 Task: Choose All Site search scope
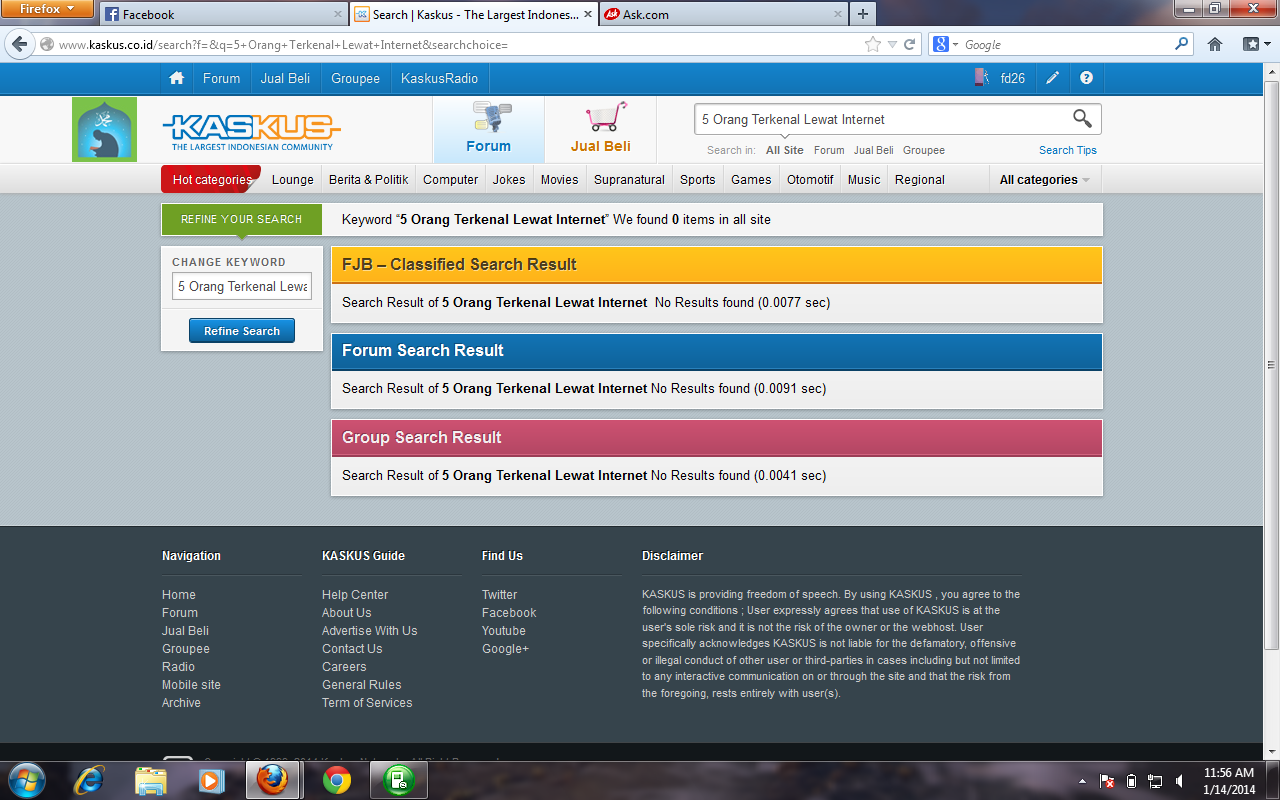coord(785,150)
